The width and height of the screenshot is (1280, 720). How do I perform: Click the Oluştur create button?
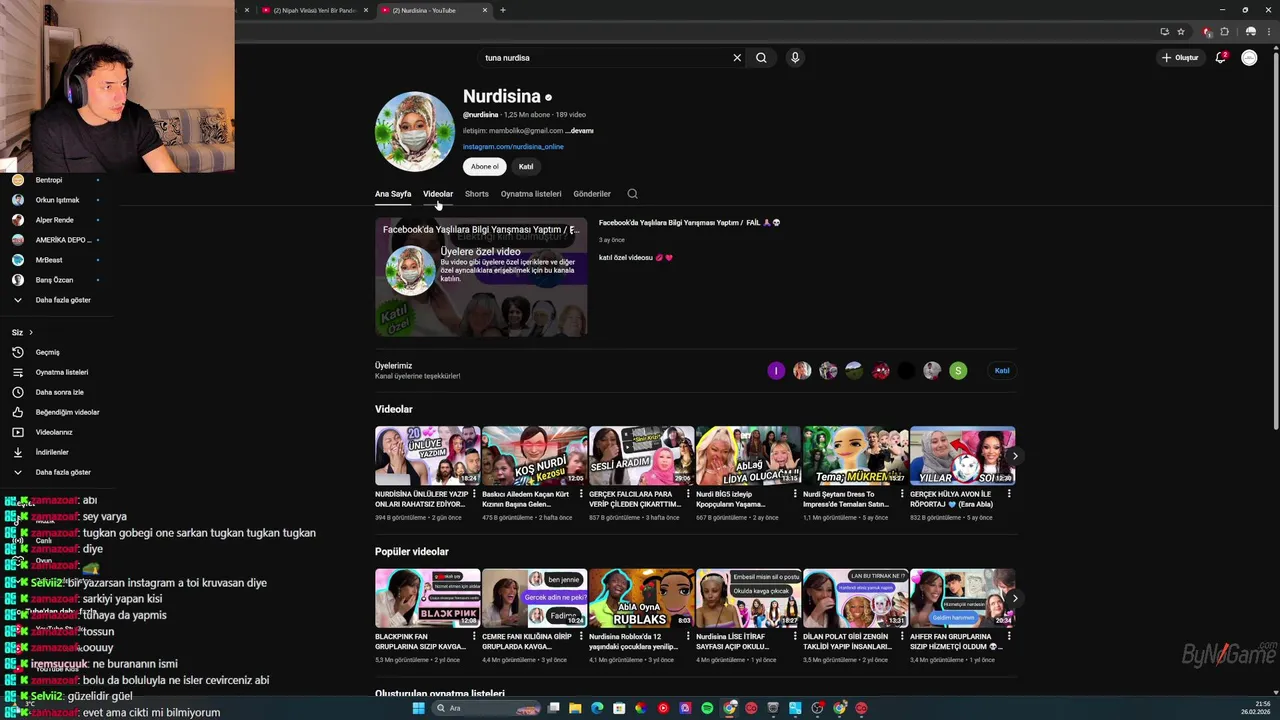point(1180,58)
